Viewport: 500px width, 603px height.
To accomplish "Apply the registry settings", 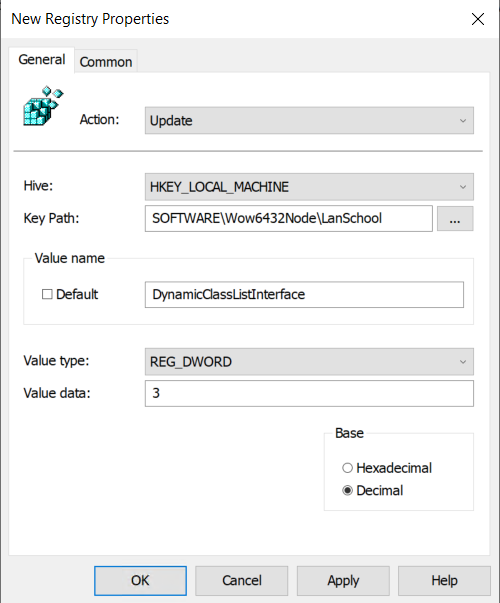I will point(343,581).
